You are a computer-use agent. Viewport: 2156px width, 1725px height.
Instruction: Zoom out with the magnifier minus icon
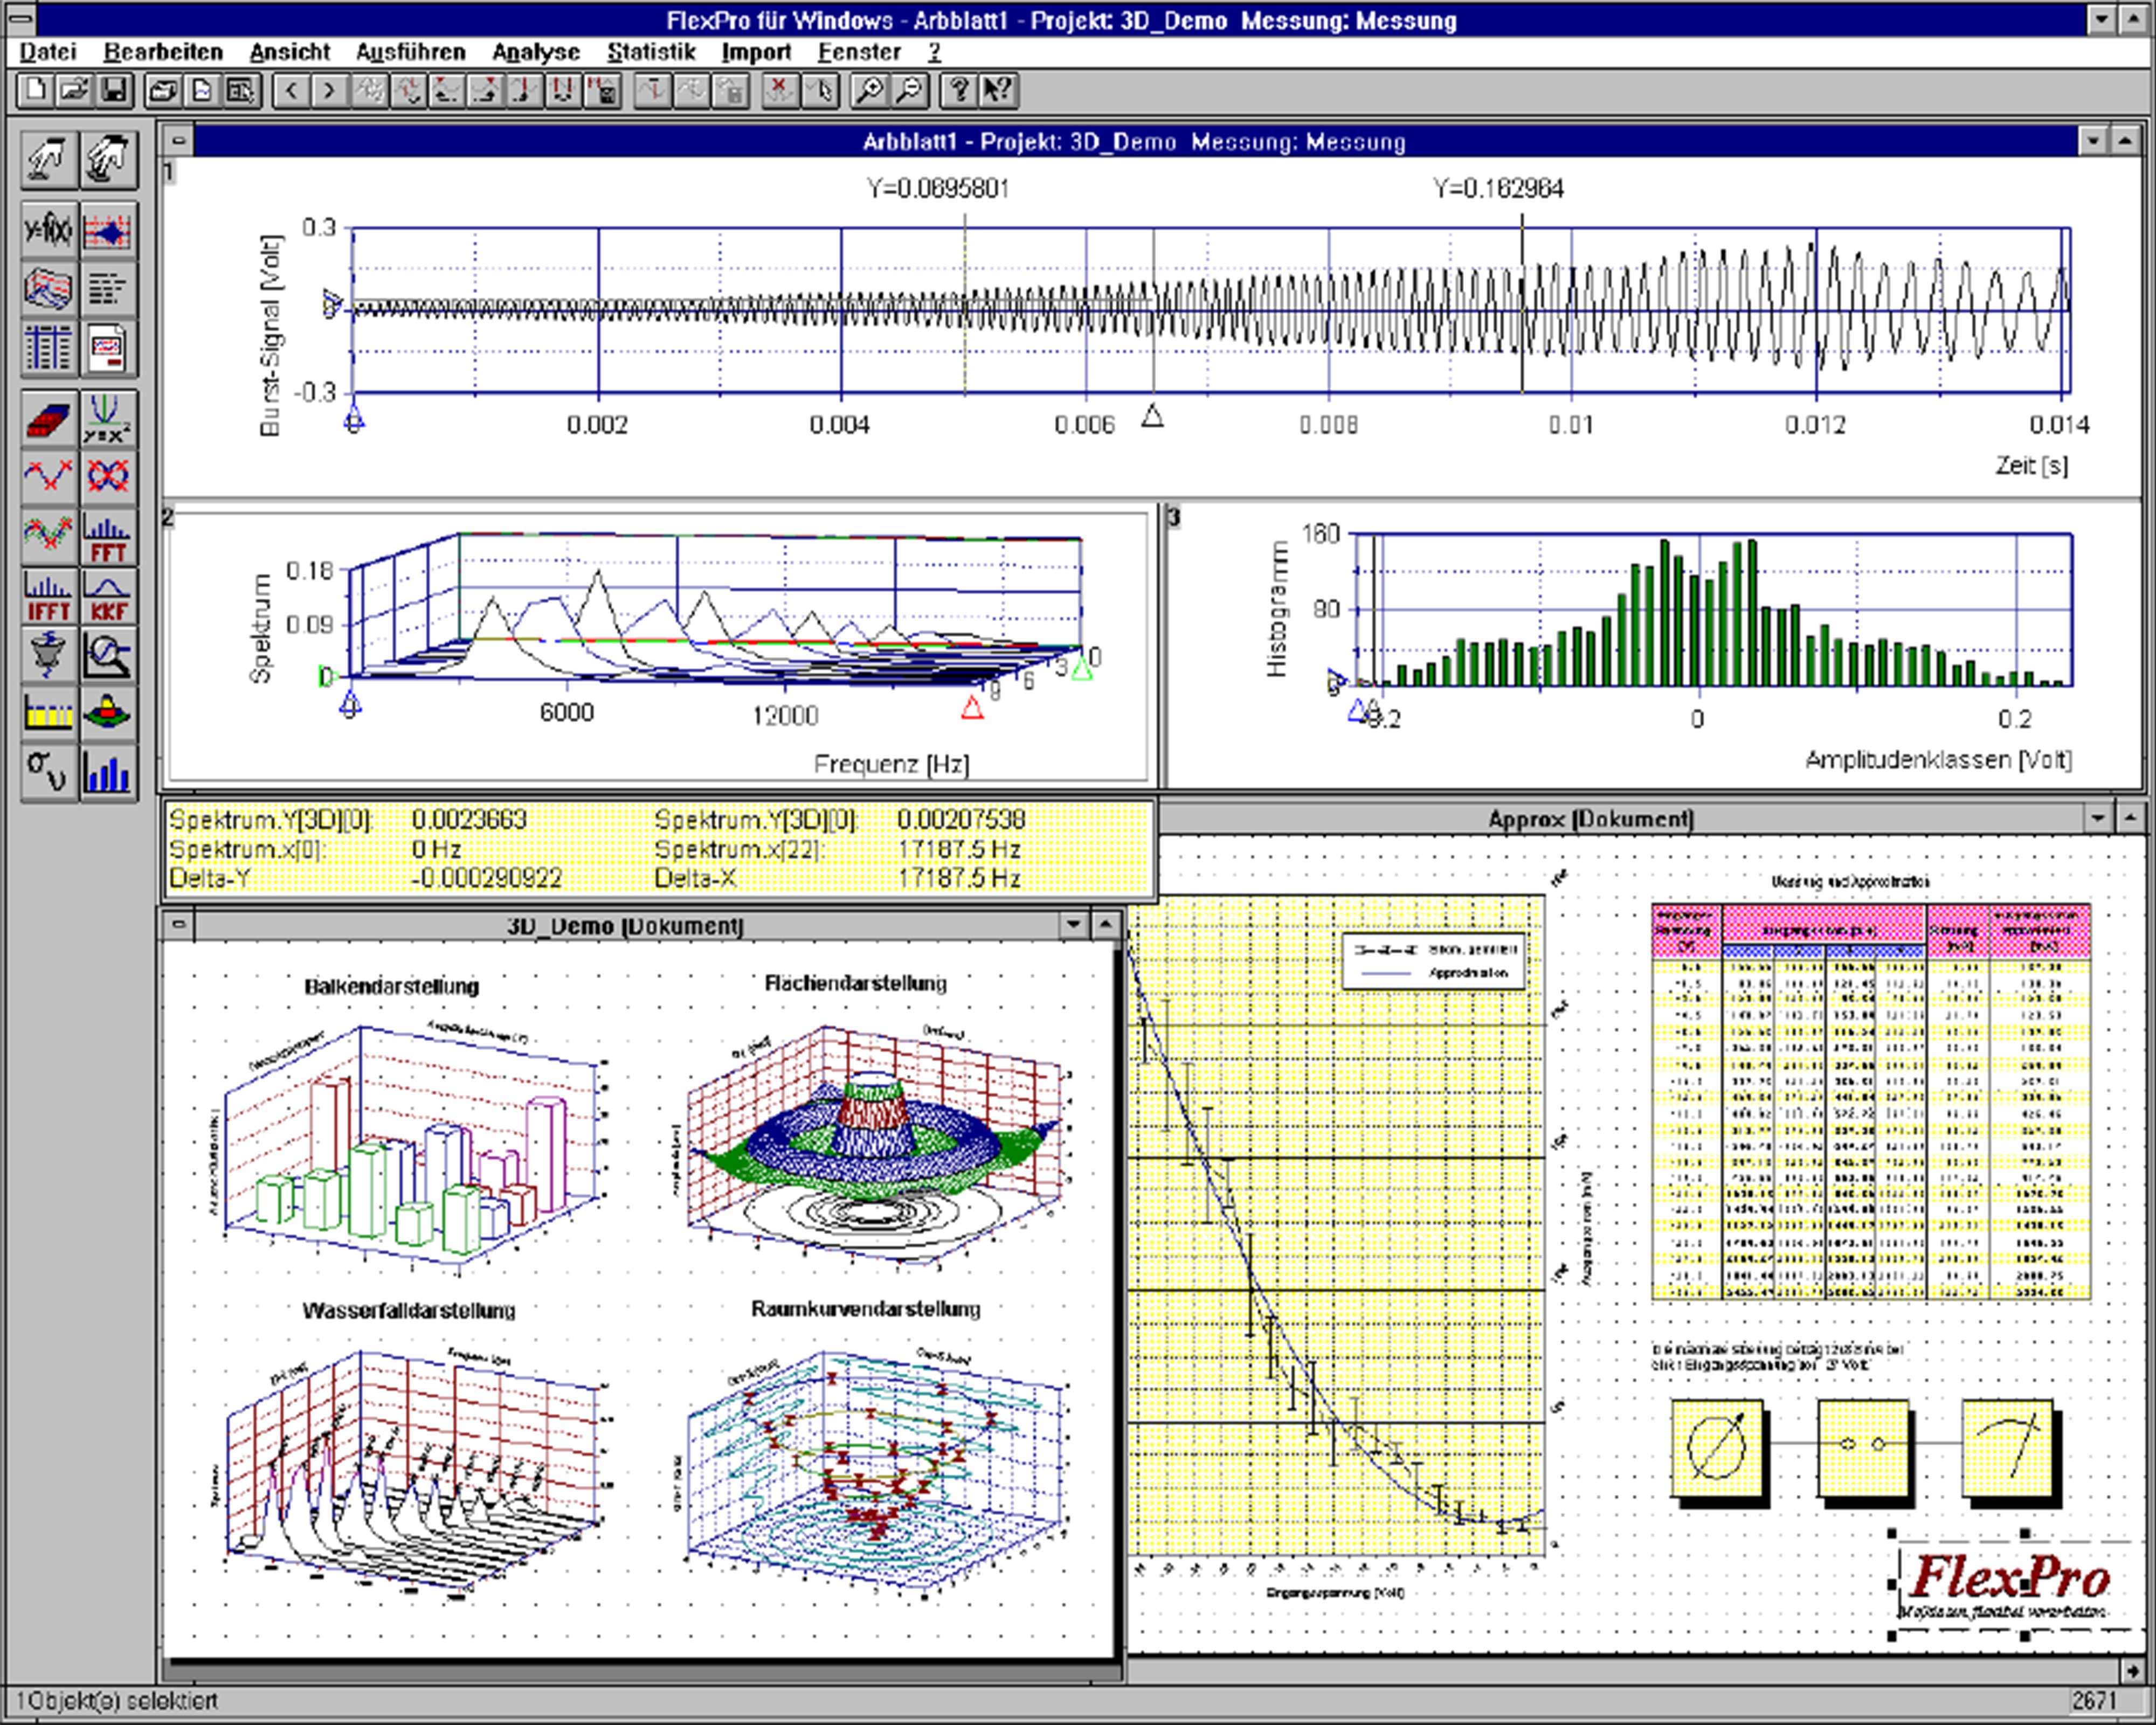click(x=909, y=91)
